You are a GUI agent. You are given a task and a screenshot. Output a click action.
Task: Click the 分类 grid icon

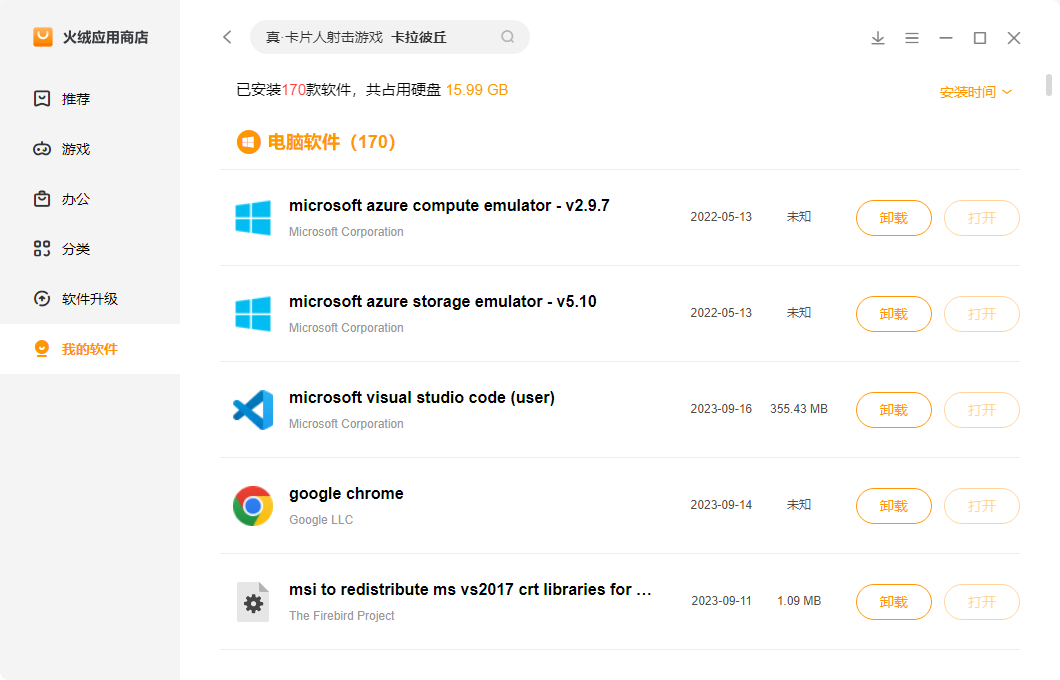click(42, 249)
